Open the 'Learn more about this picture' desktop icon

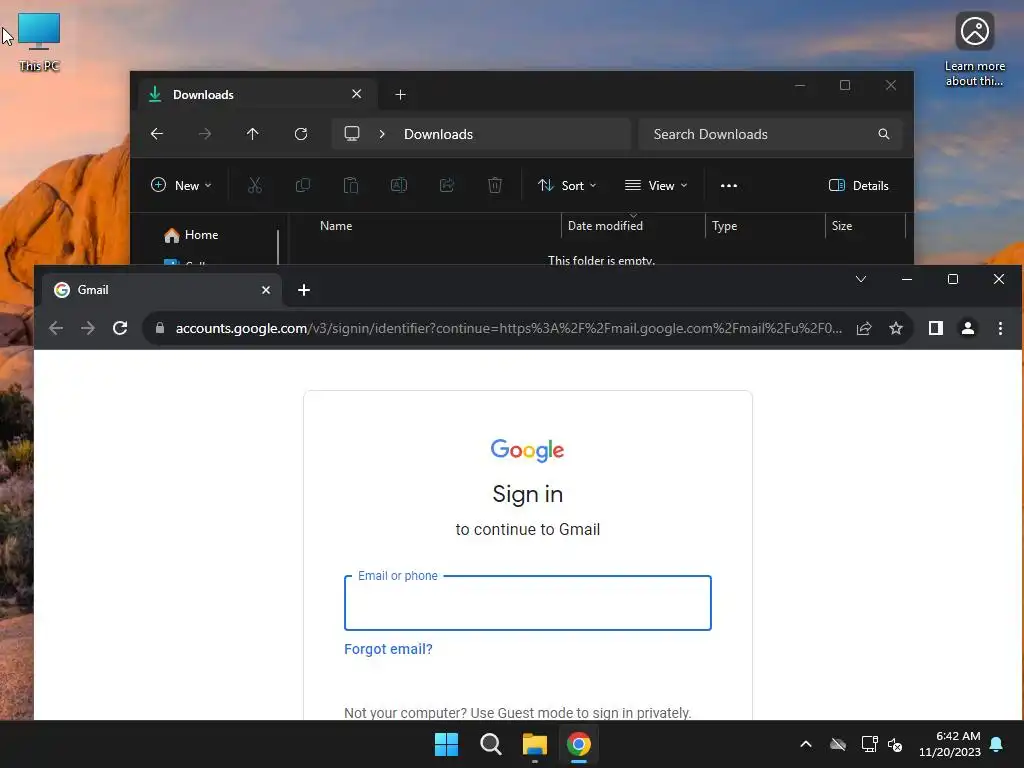[974, 49]
